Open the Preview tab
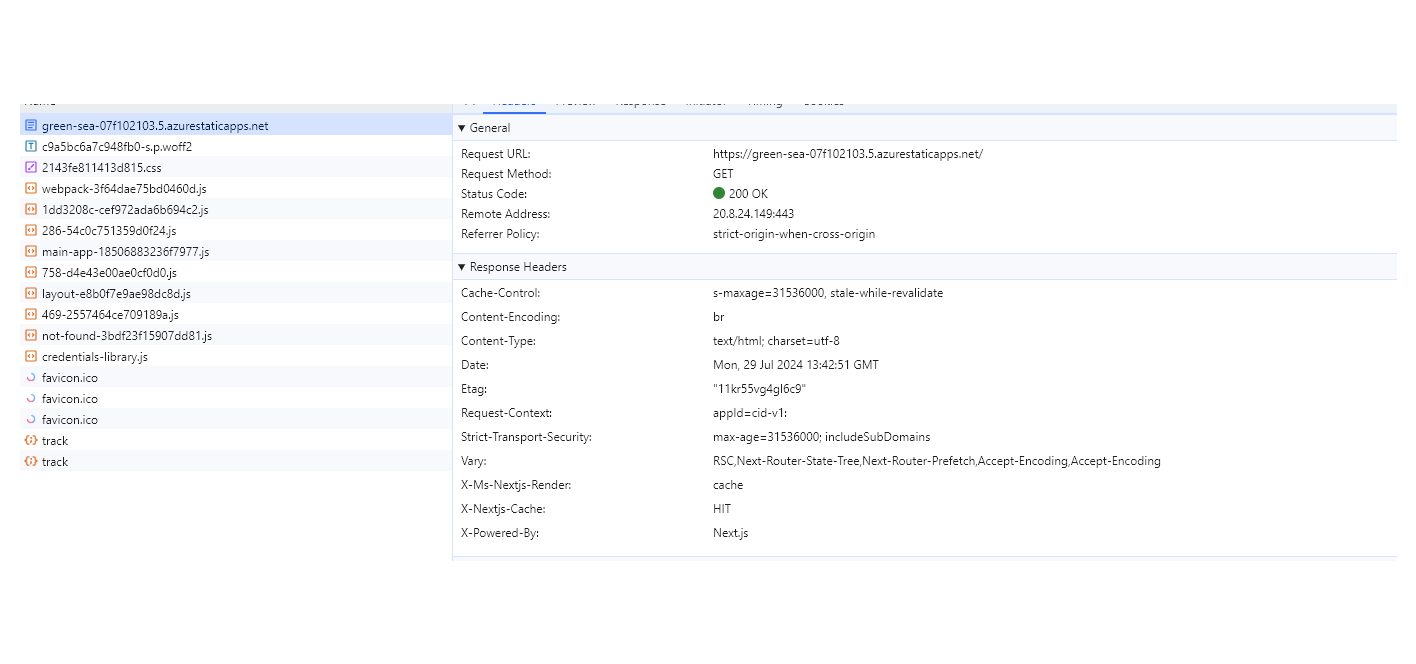 click(x=576, y=101)
